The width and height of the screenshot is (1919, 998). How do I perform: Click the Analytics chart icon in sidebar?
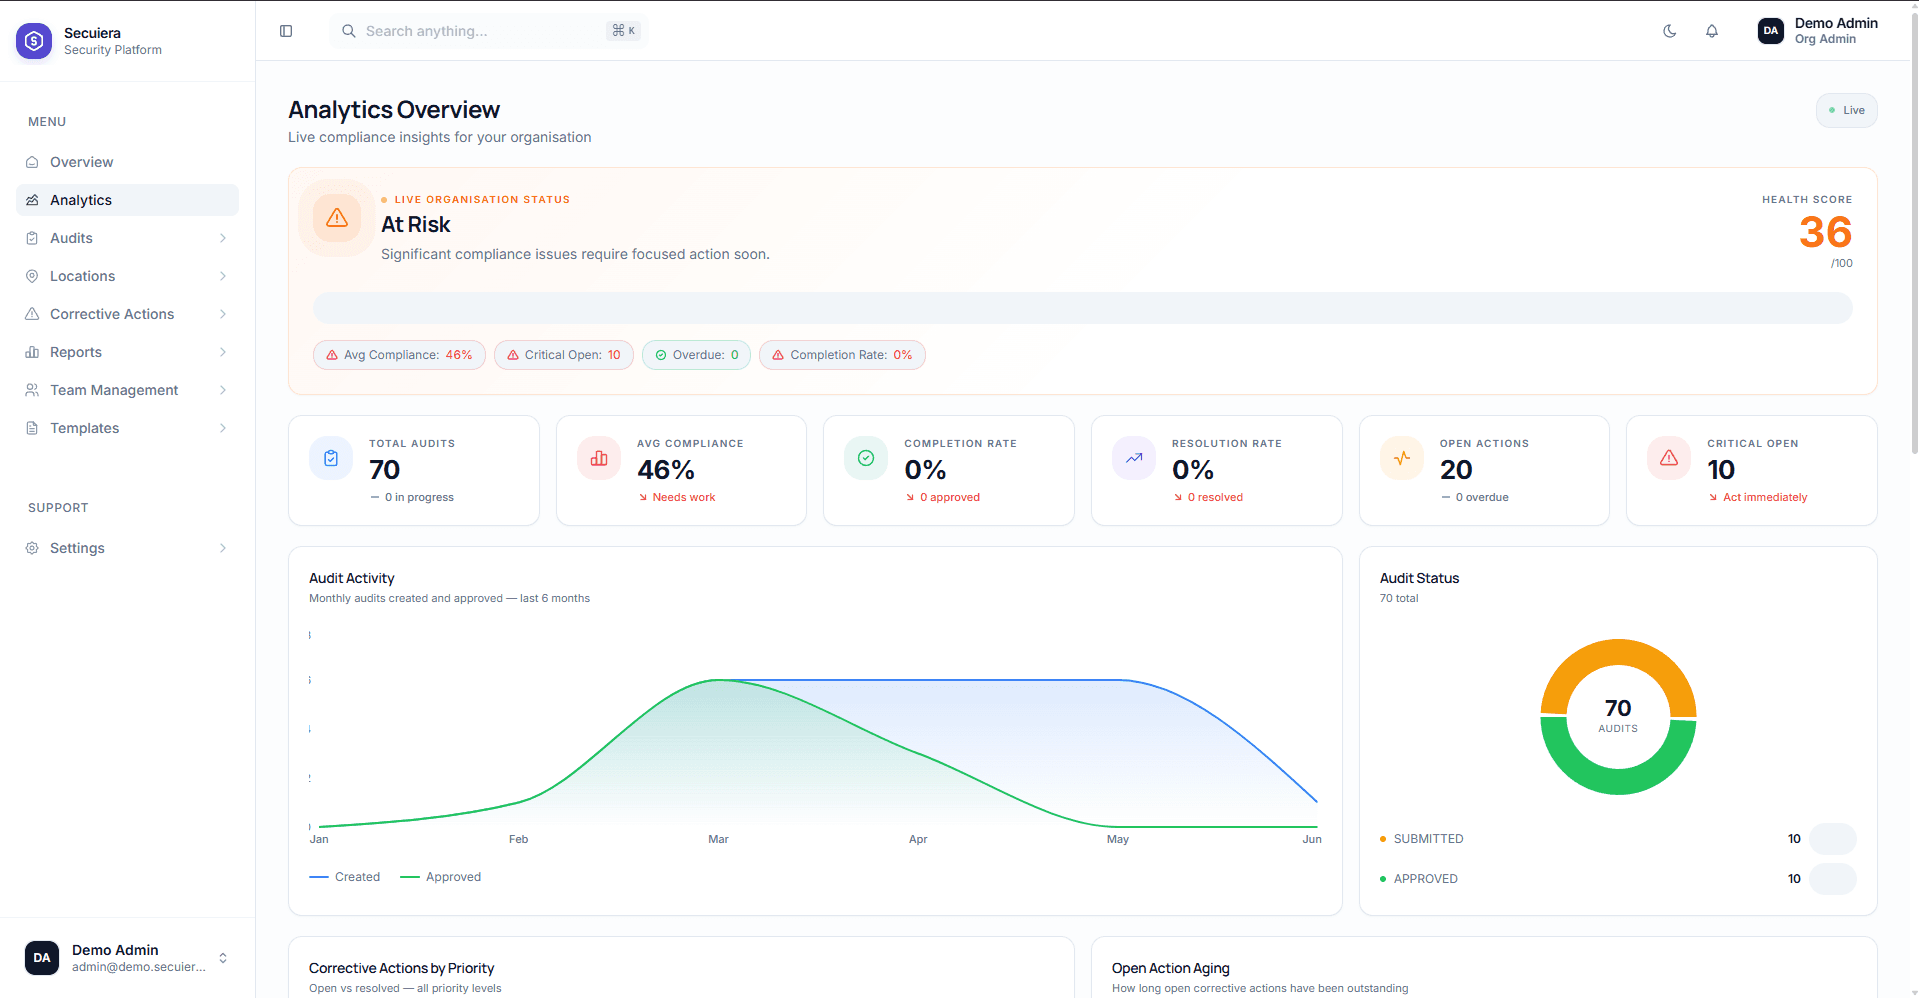[32, 200]
